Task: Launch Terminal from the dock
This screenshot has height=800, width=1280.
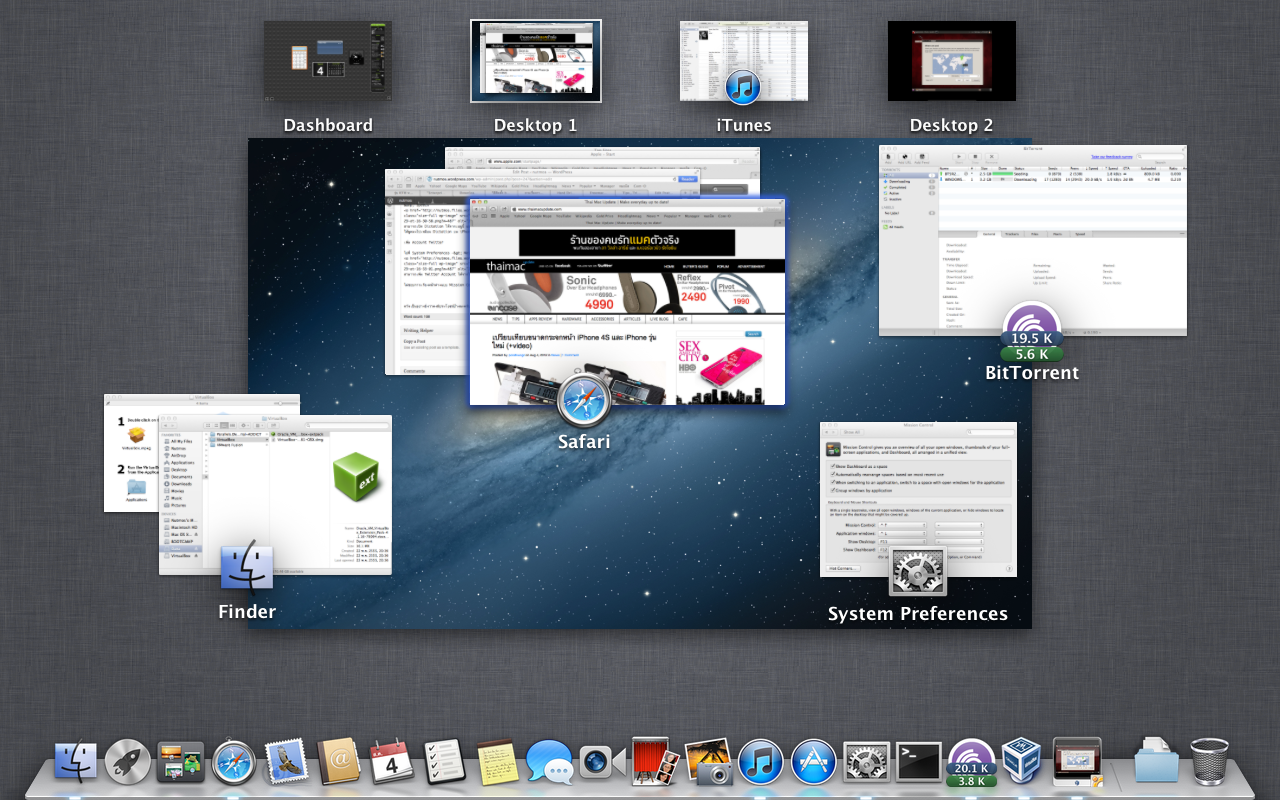Action: (x=919, y=762)
